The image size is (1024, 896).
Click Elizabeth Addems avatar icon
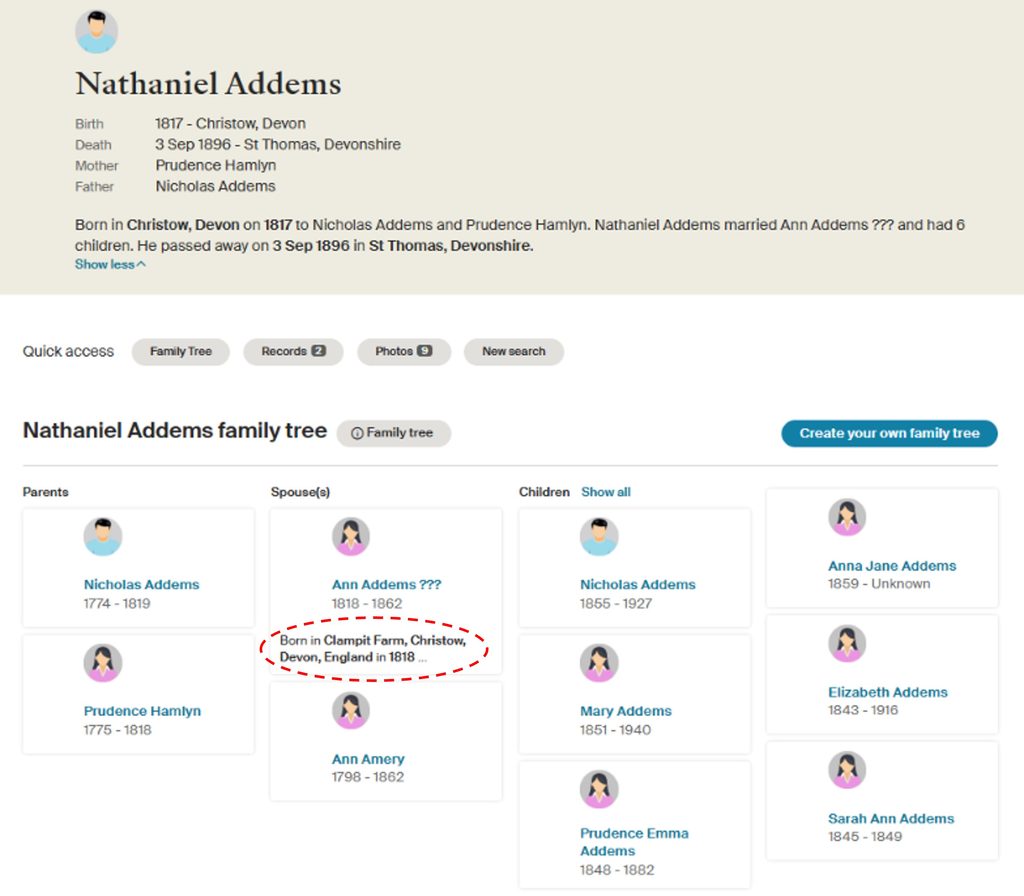coord(847,644)
